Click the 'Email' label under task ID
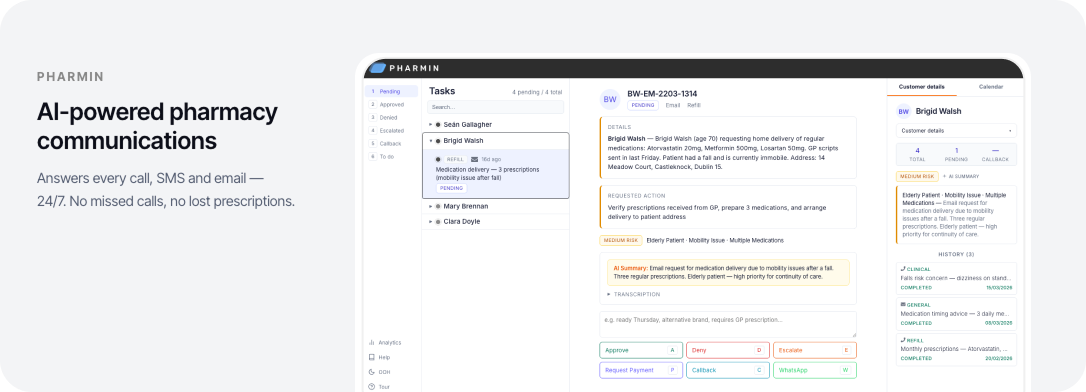The height and width of the screenshot is (392, 1086). (x=673, y=105)
